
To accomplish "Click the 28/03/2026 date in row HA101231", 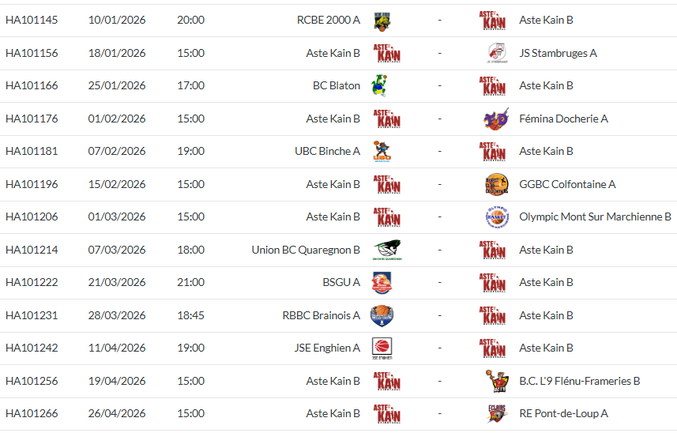I will [x=117, y=315].
